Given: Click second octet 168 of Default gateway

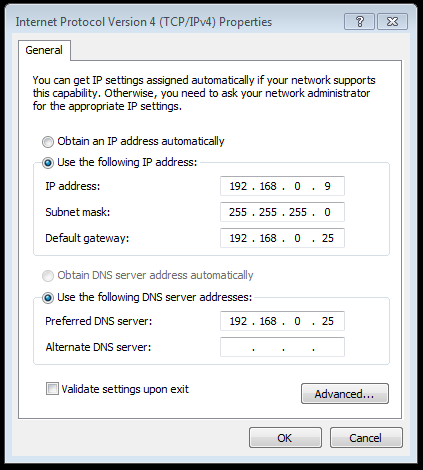Looking at the screenshot, I should pos(268,238).
